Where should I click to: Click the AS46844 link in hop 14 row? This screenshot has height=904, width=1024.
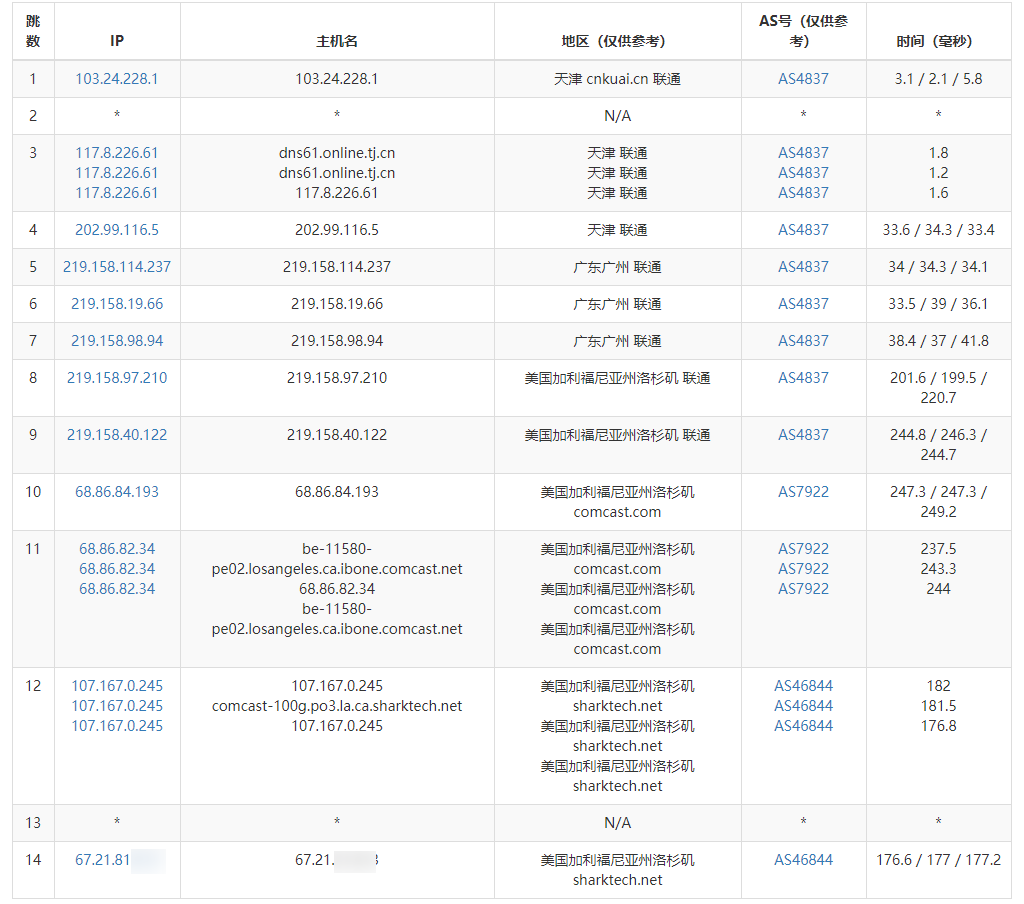pyautogui.click(x=803, y=860)
